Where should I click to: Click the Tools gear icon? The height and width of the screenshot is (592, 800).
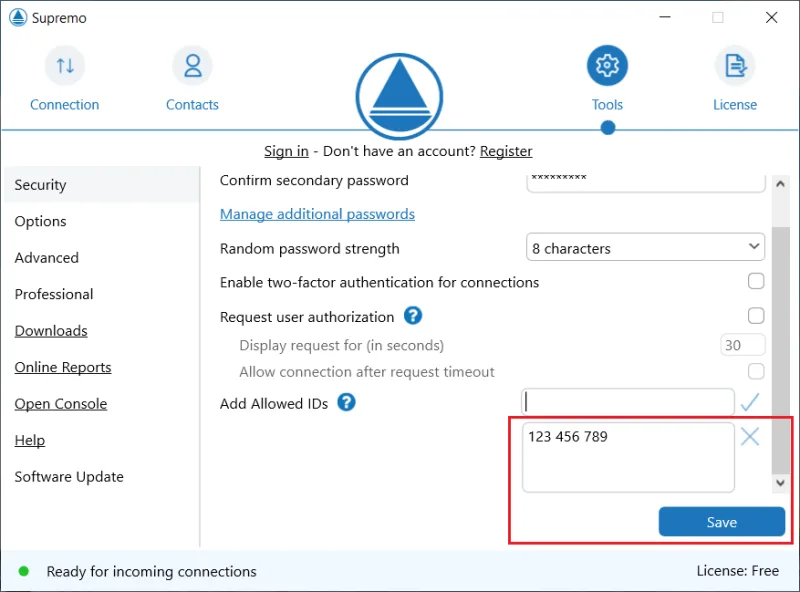(x=607, y=65)
